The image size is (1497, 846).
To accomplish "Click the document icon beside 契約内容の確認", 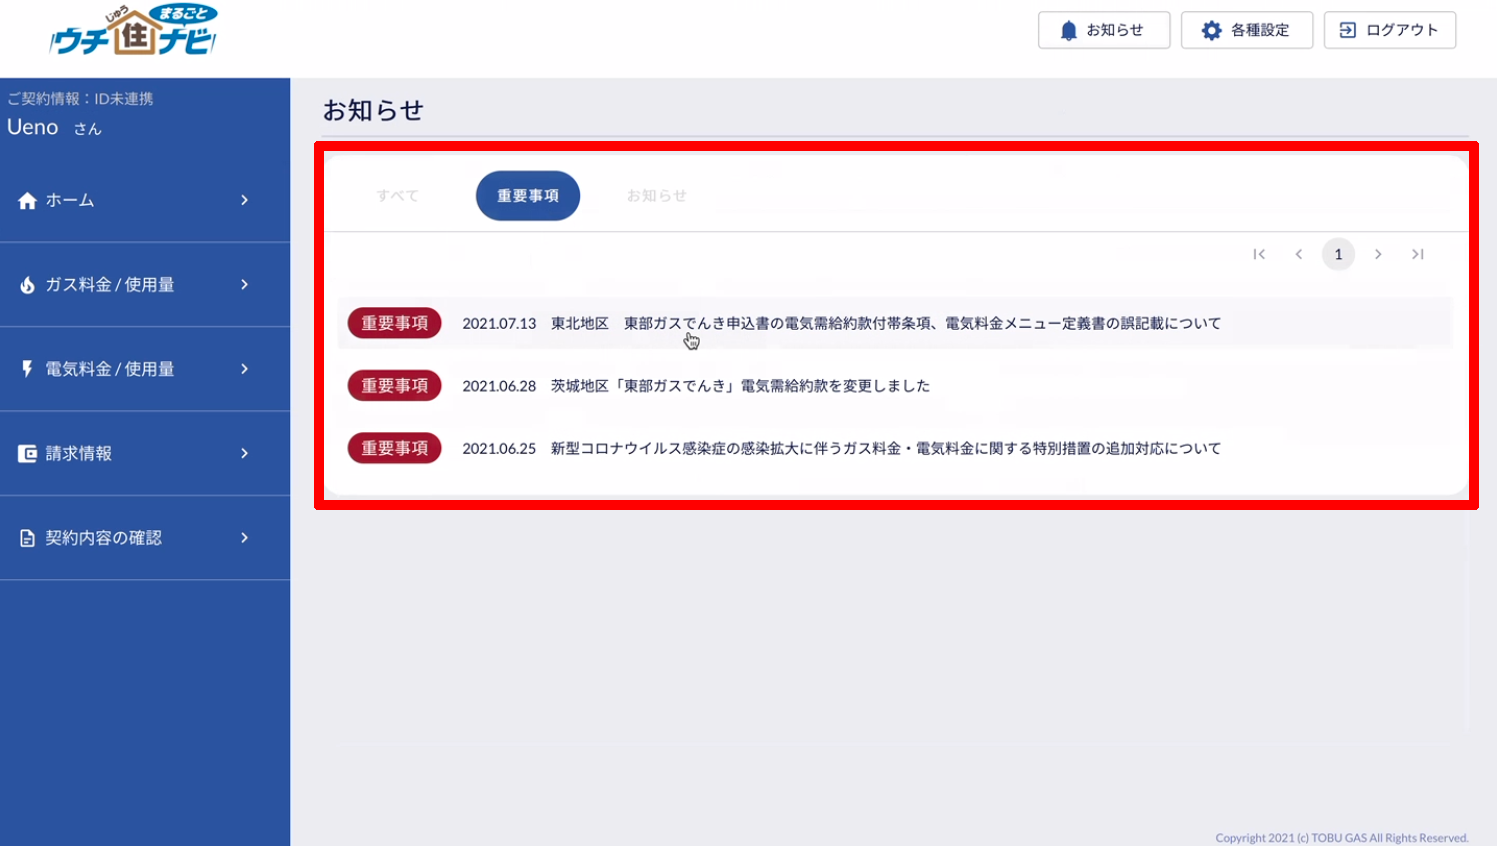I will [x=27, y=538].
